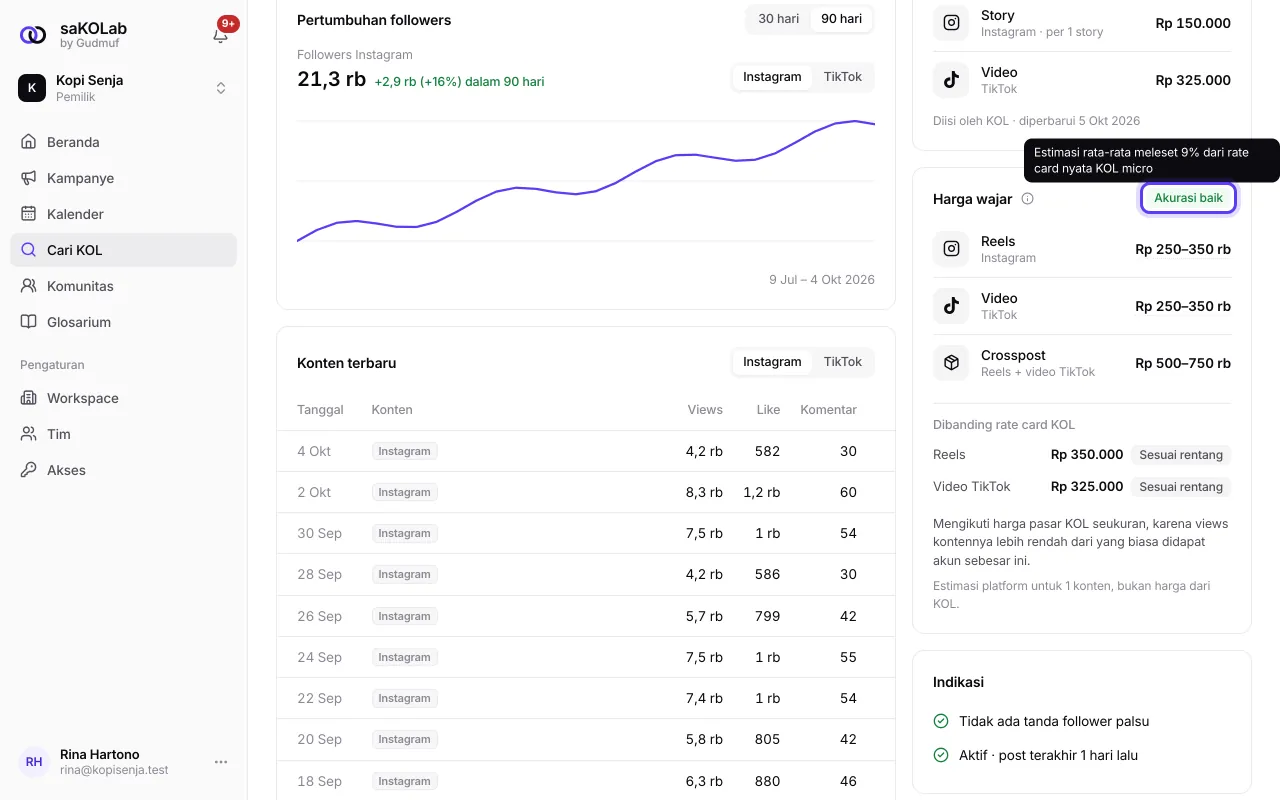Open Glosarium via its book icon
1280x800 pixels.
pyautogui.click(x=28, y=322)
